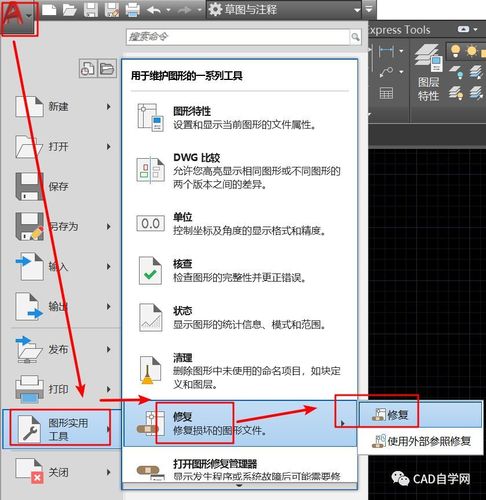486x500 pixels.
Task: Open the 核查 entry text
Action: pos(239,271)
